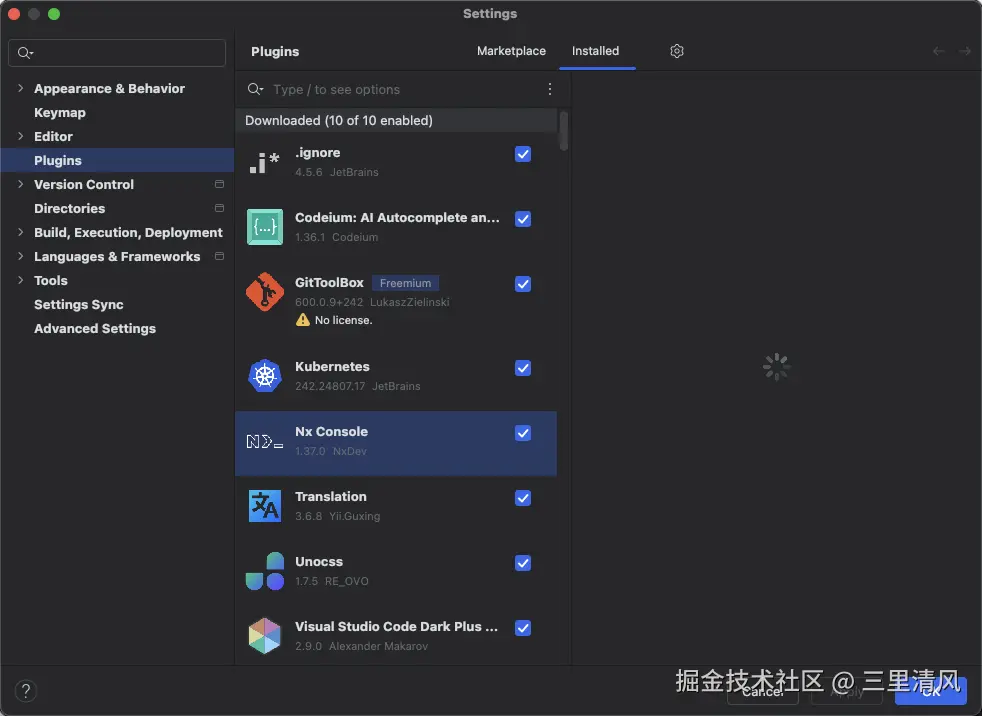This screenshot has height=716, width=982.
Task: Toggle the Nx Console plugin checkbox
Action: 523,433
